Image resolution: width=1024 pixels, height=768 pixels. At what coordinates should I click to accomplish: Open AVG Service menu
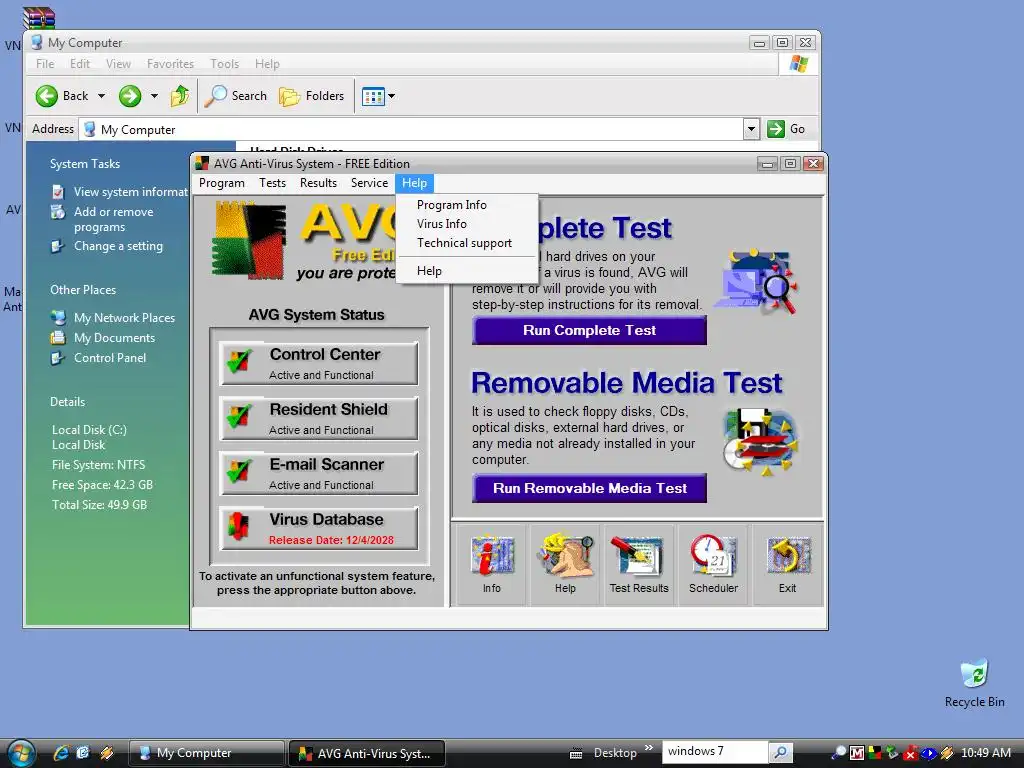[369, 184]
